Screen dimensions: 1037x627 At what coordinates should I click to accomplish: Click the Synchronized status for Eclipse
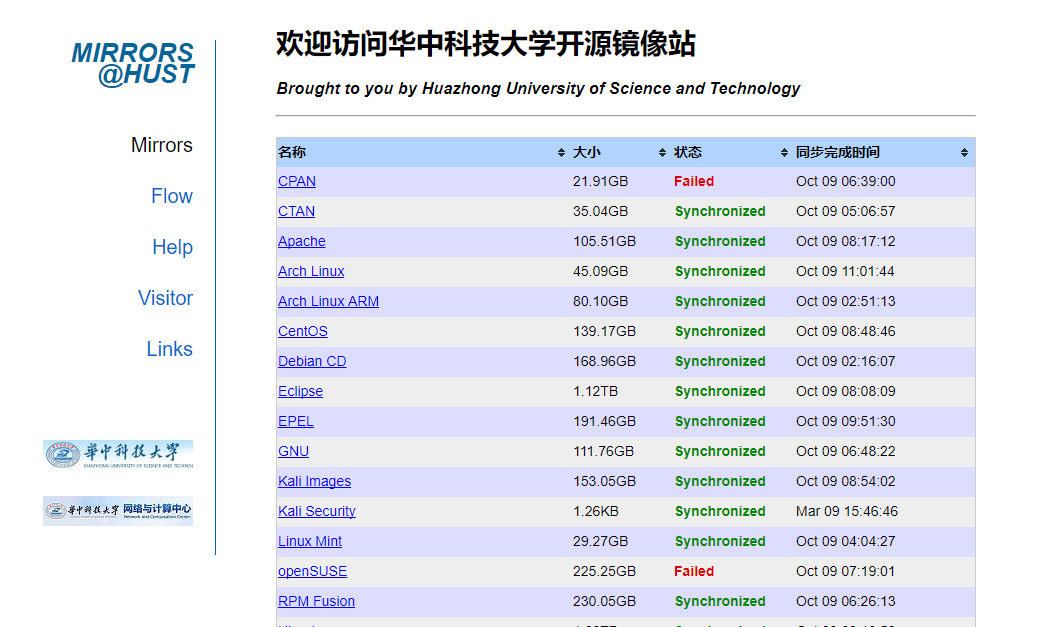pos(720,391)
